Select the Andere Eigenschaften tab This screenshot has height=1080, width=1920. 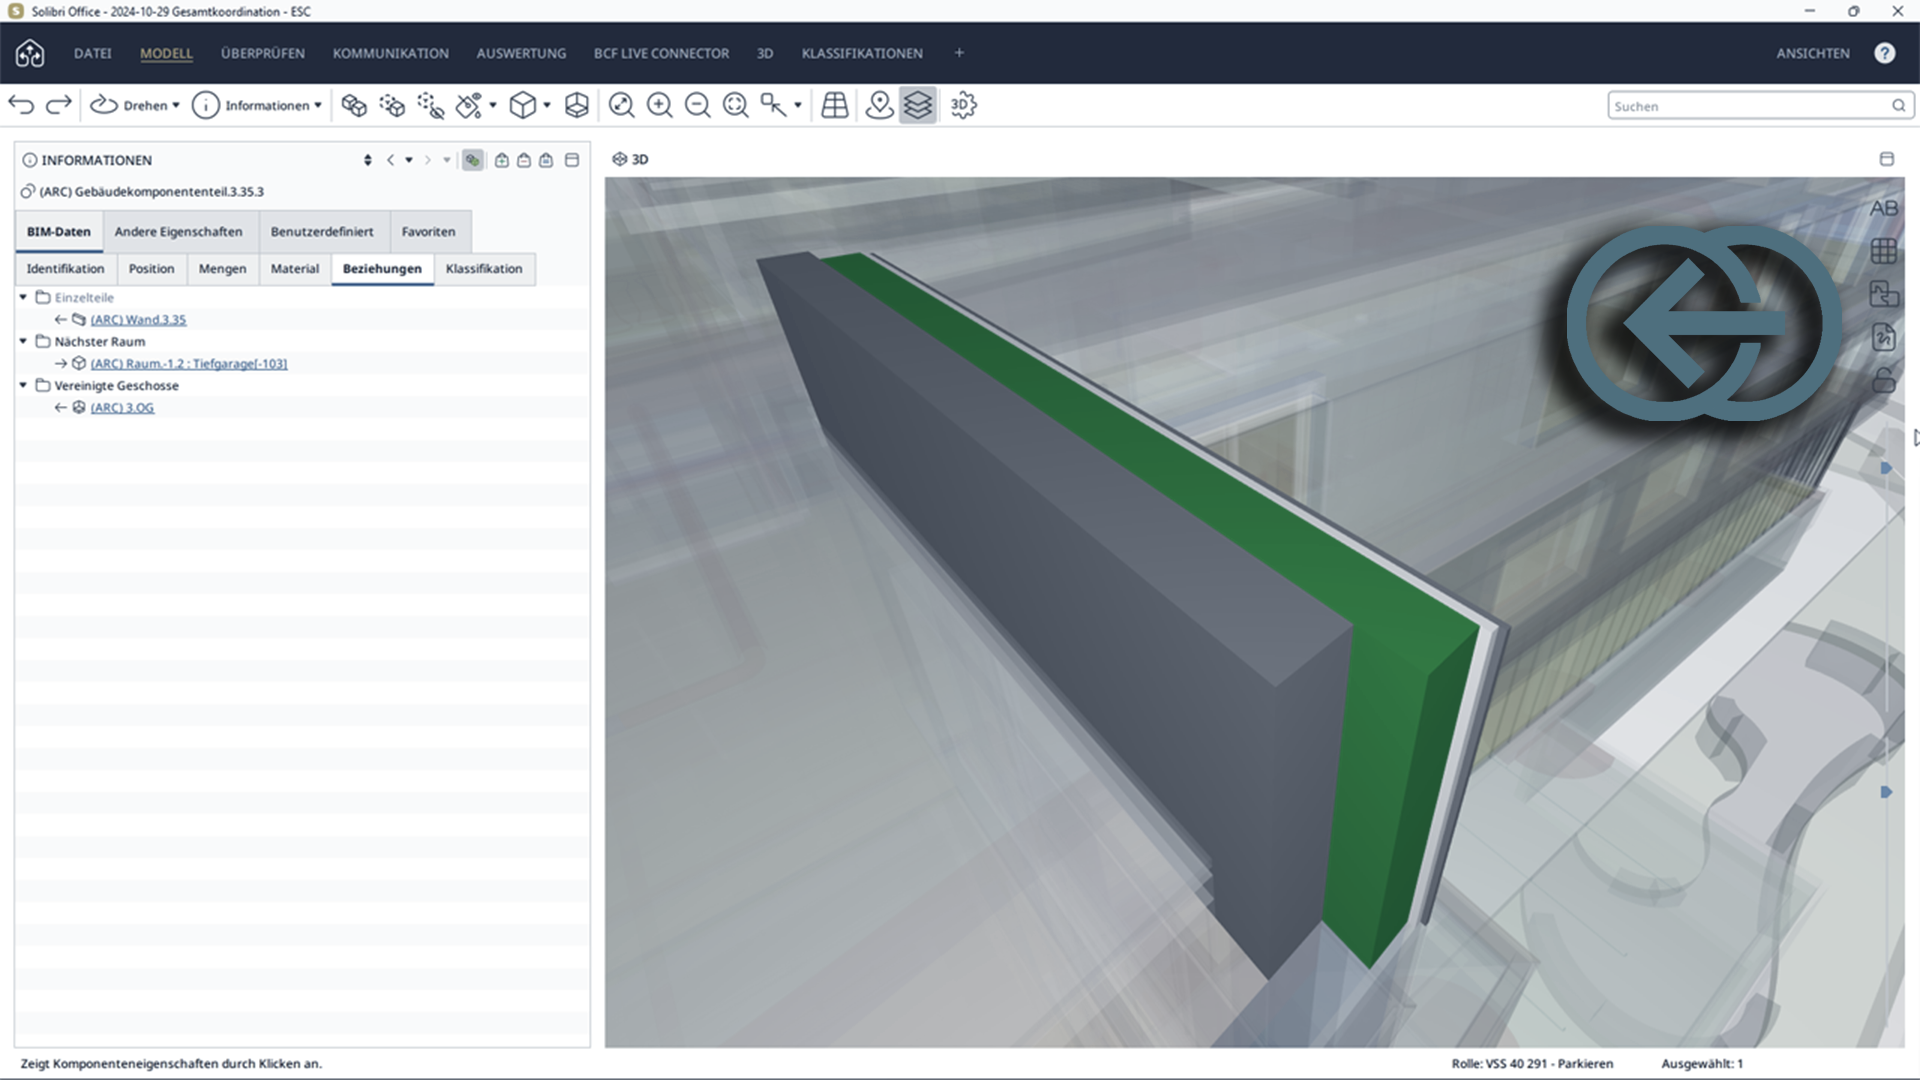coord(179,231)
